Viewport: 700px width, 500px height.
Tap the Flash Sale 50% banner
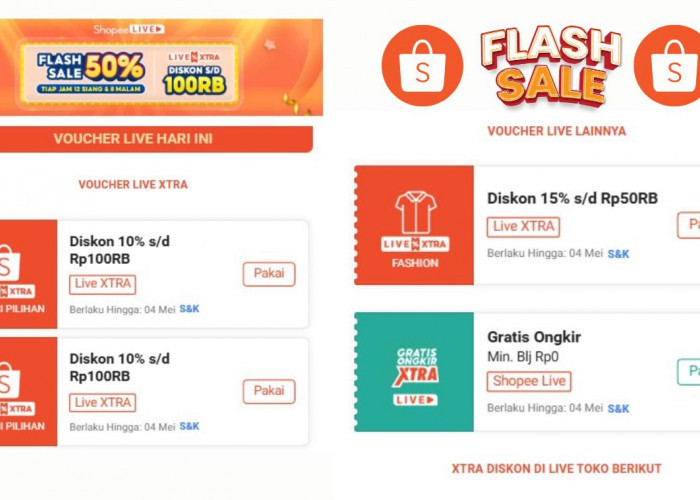tap(92, 68)
